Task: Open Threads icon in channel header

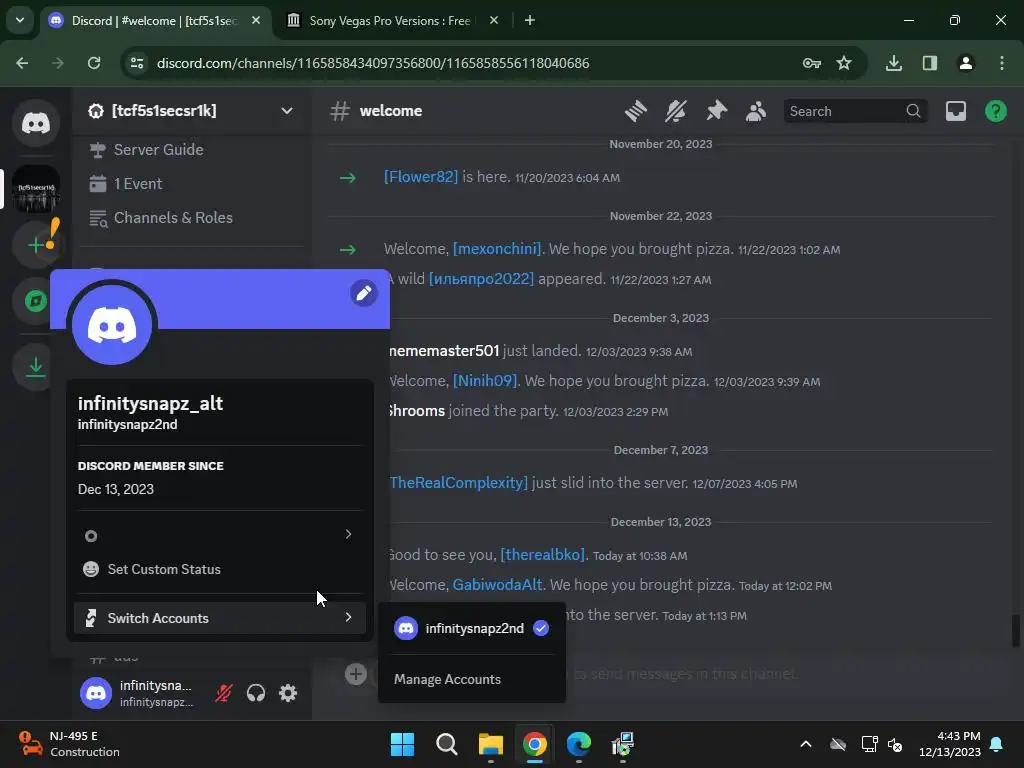Action: (635, 111)
